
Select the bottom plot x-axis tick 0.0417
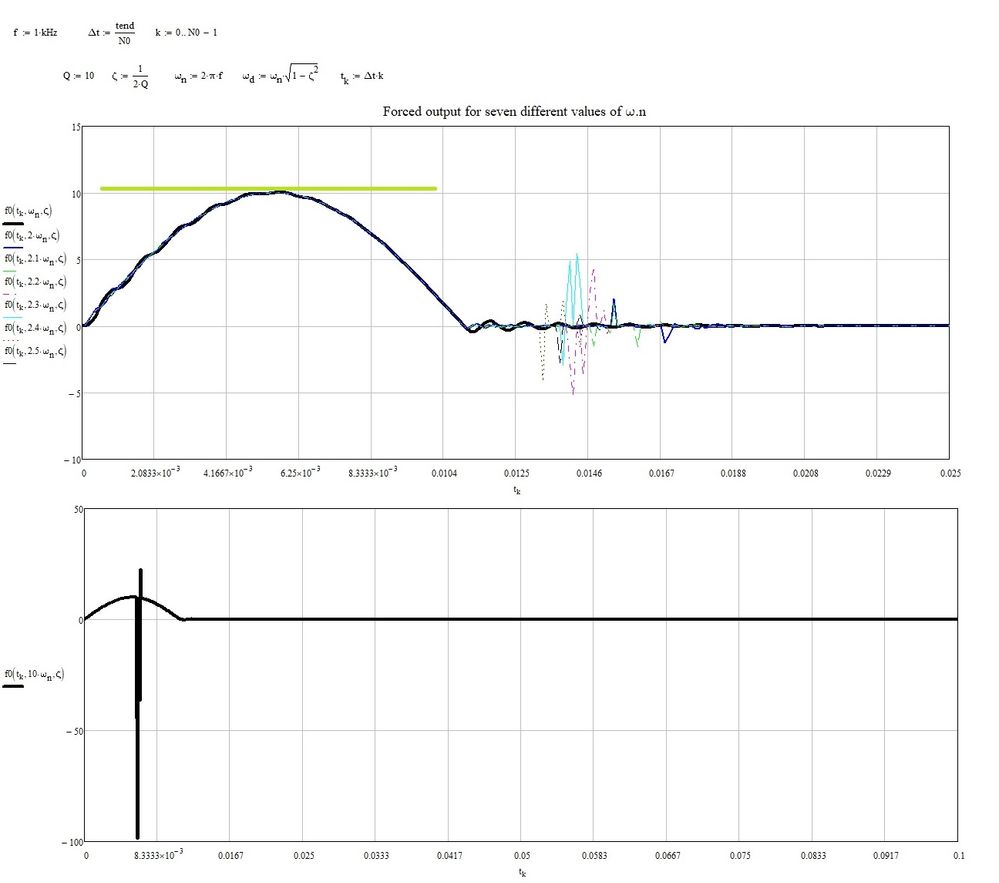(449, 856)
